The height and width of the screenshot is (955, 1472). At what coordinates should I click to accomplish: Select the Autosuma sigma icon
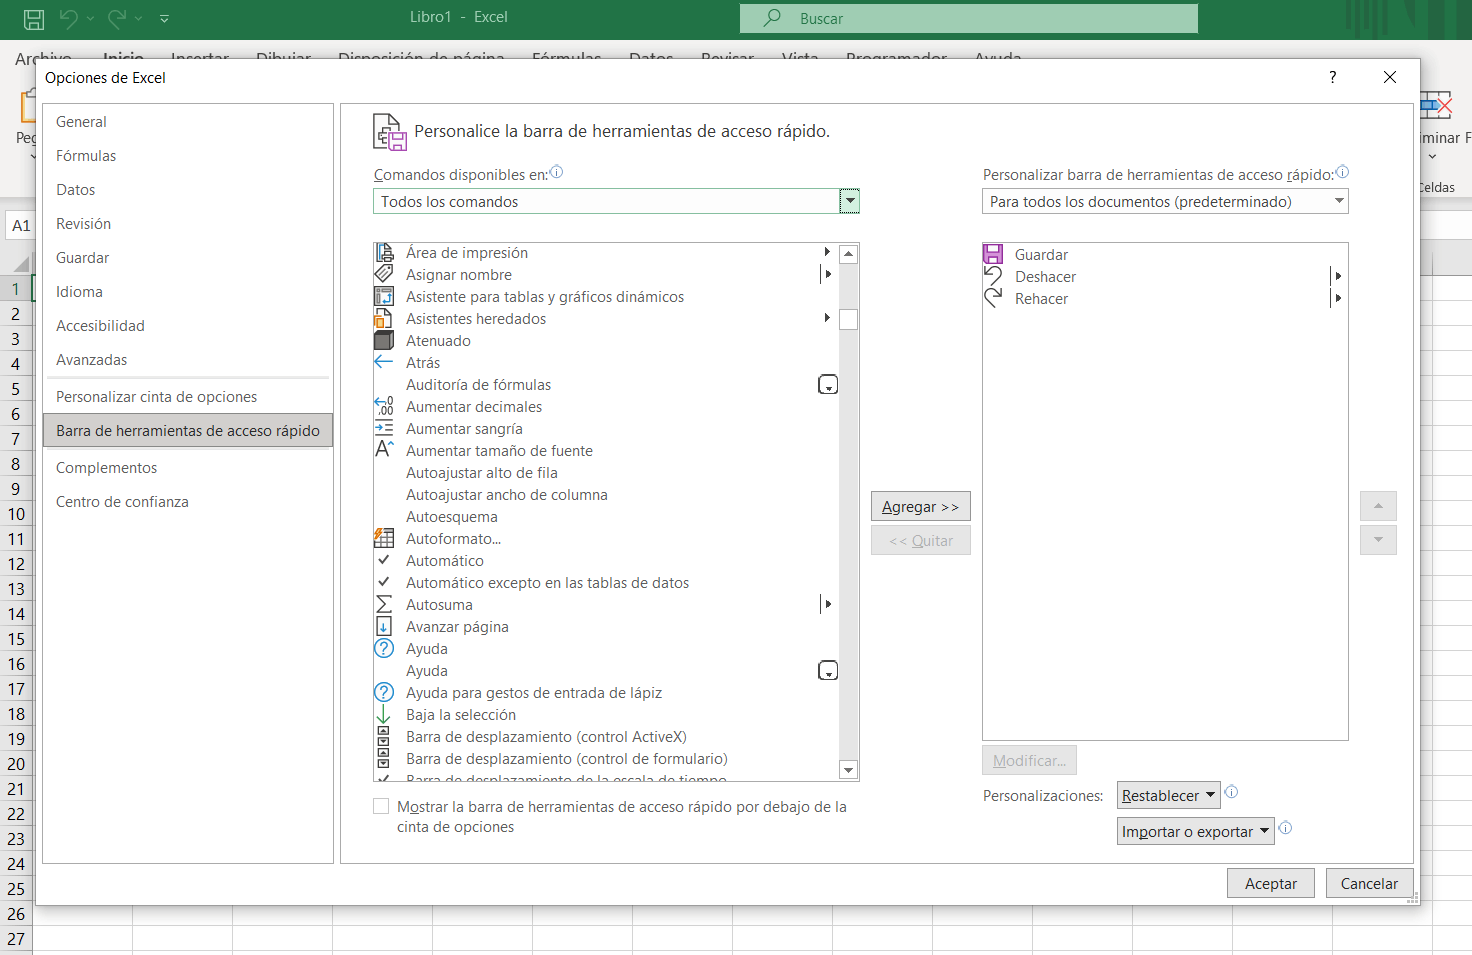click(x=384, y=605)
